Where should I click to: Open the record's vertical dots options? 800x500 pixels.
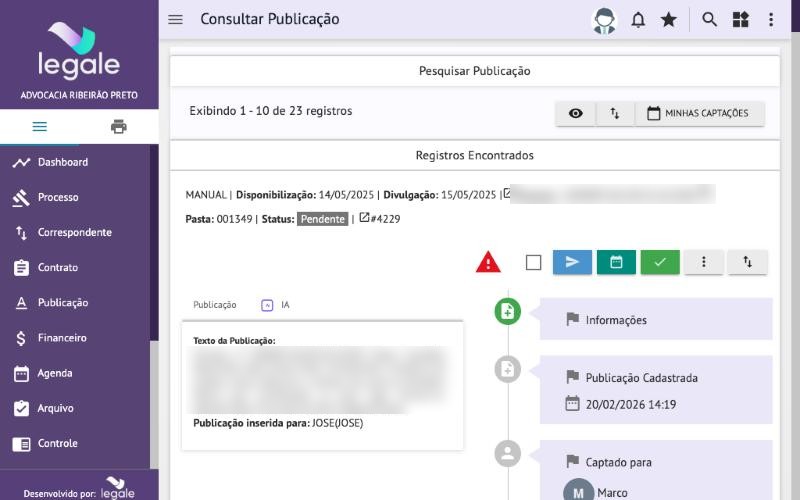pos(704,262)
